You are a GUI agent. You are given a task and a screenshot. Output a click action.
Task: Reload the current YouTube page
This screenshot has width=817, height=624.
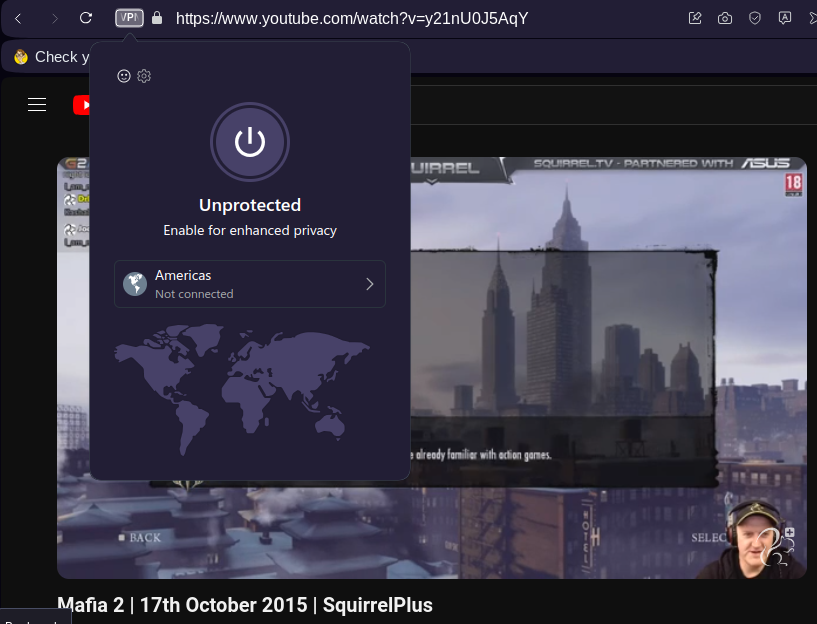tap(86, 18)
